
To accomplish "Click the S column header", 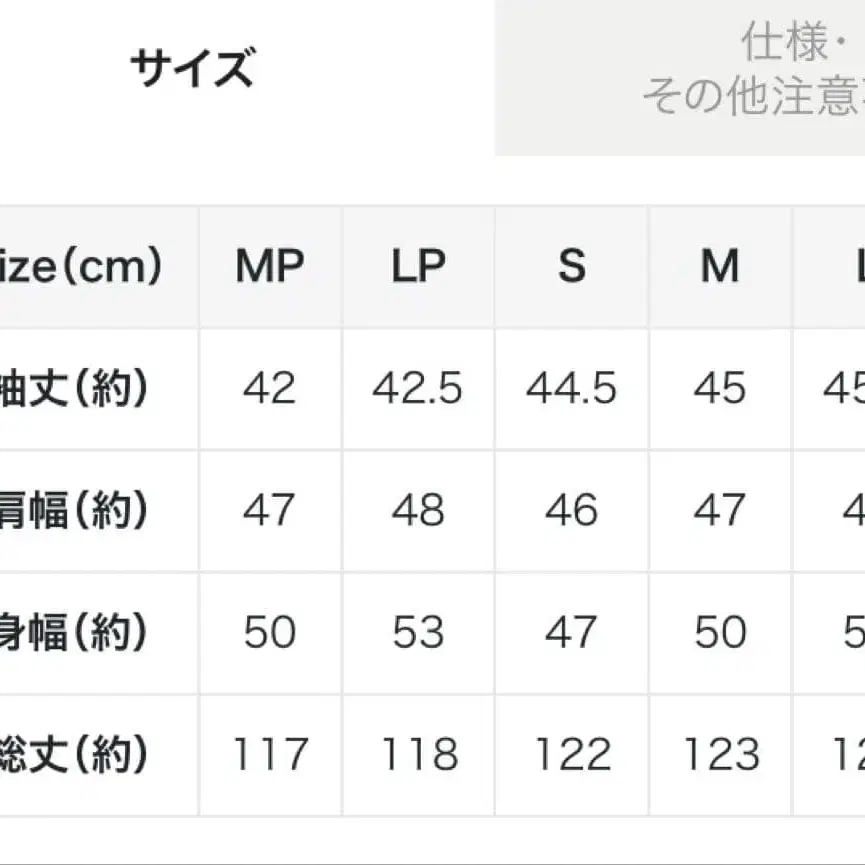I will tap(570, 267).
